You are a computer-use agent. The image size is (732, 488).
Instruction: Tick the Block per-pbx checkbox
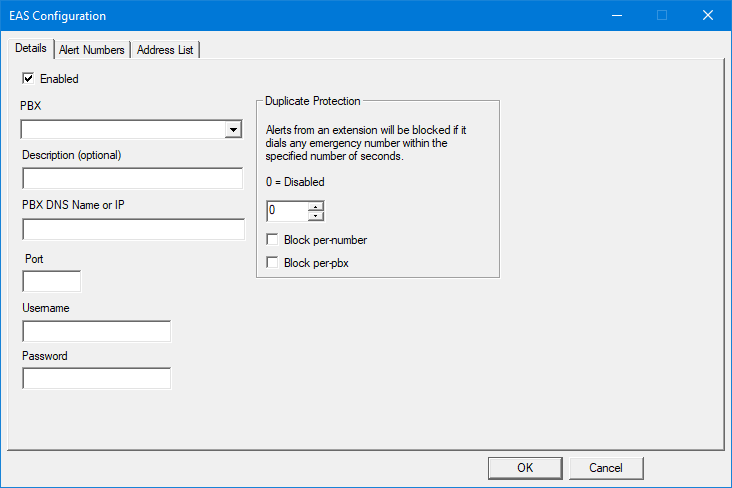[273, 262]
